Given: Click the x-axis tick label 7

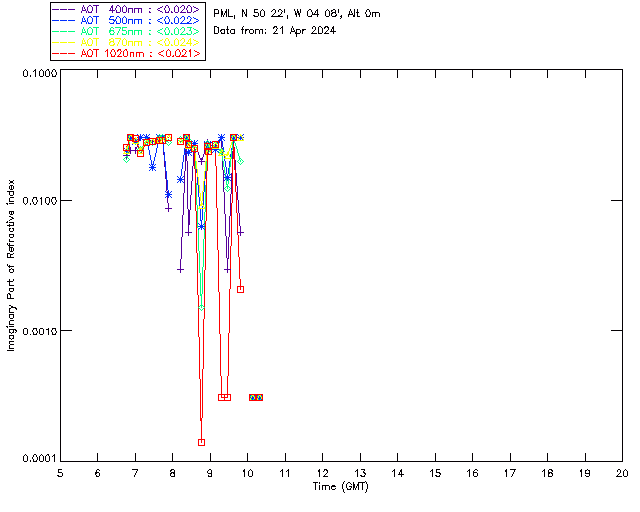Looking at the screenshot, I should [135, 473].
